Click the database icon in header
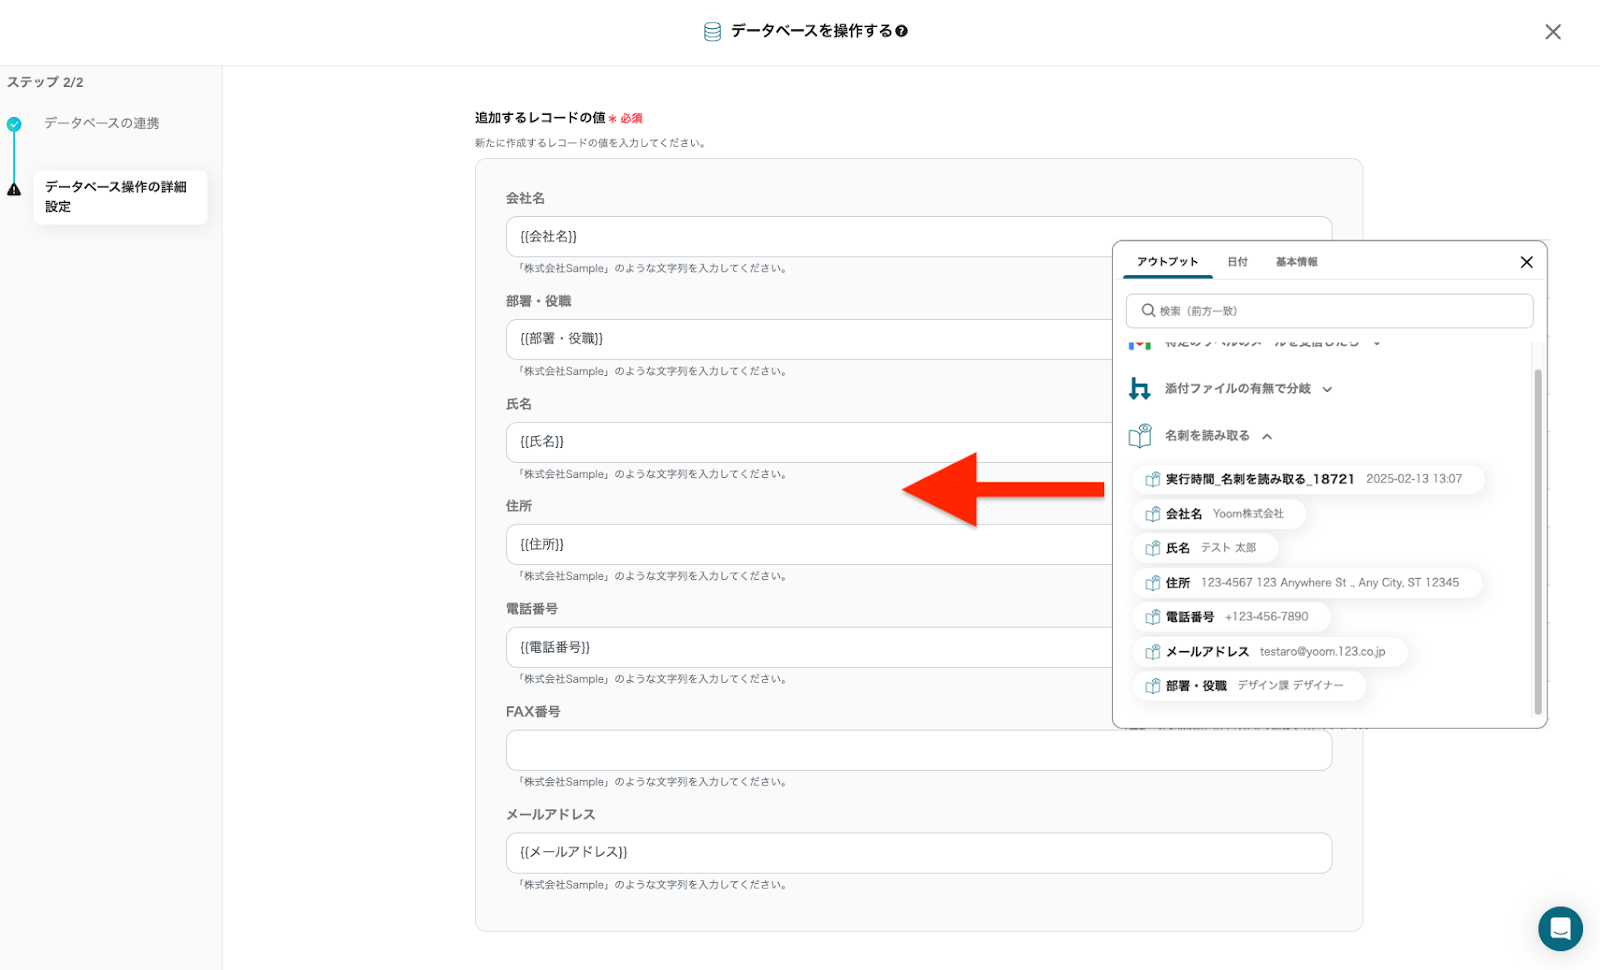 712,32
